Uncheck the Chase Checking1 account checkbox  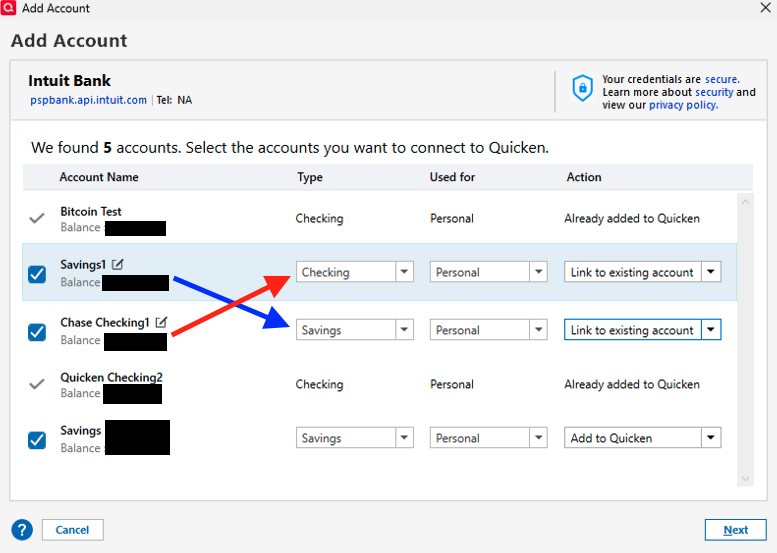37,332
